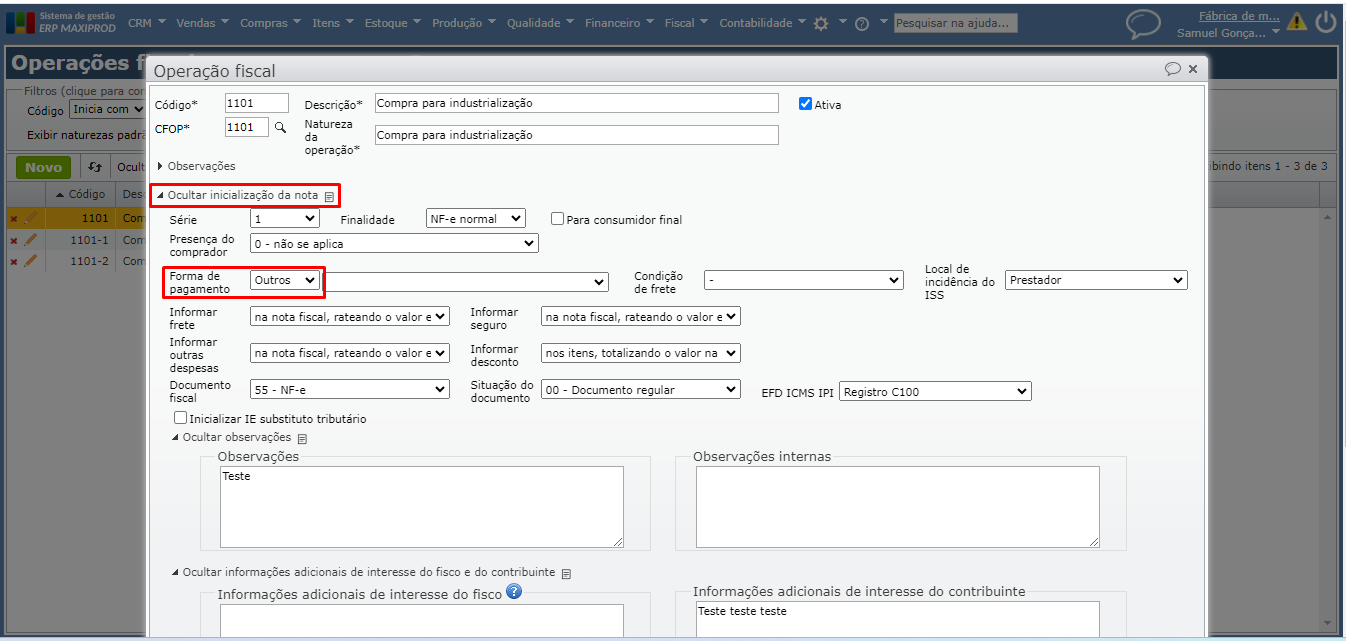Click the yellow warning alert icon
1346x641 pixels.
click(x=1297, y=22)
